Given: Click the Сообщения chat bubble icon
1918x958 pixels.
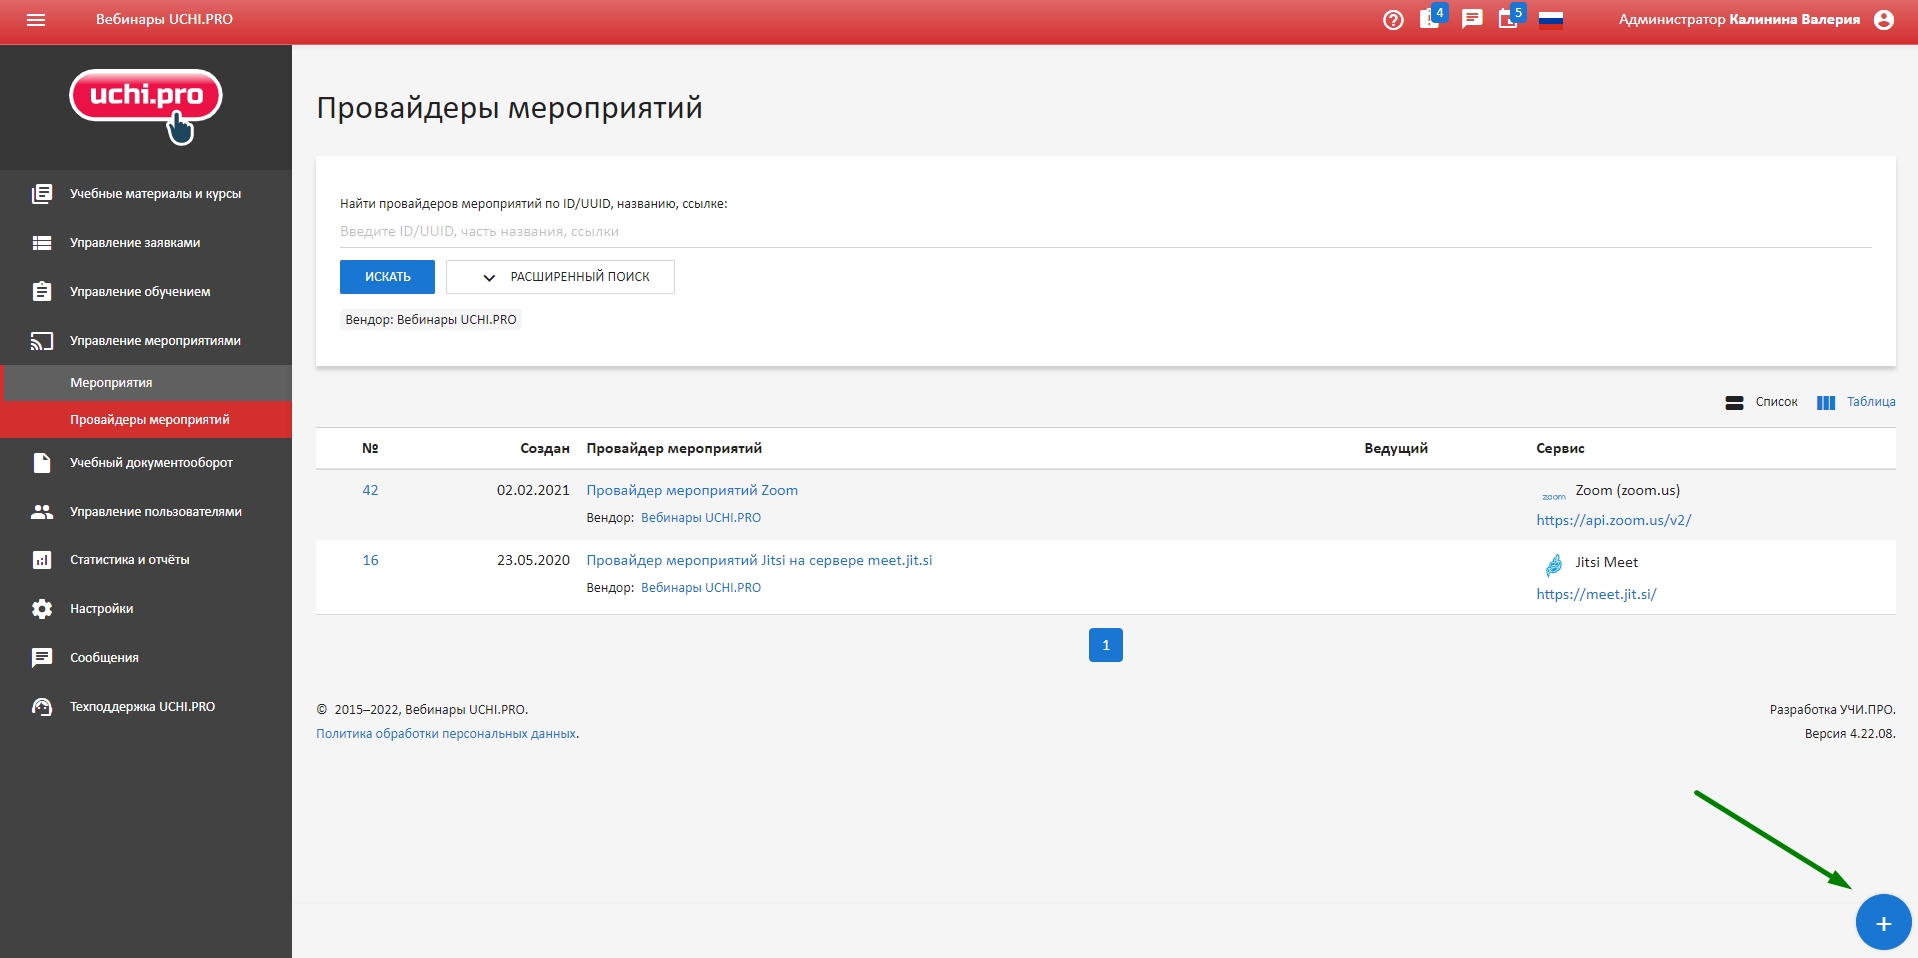Looking at the screenshot, I should coord(42,658).
